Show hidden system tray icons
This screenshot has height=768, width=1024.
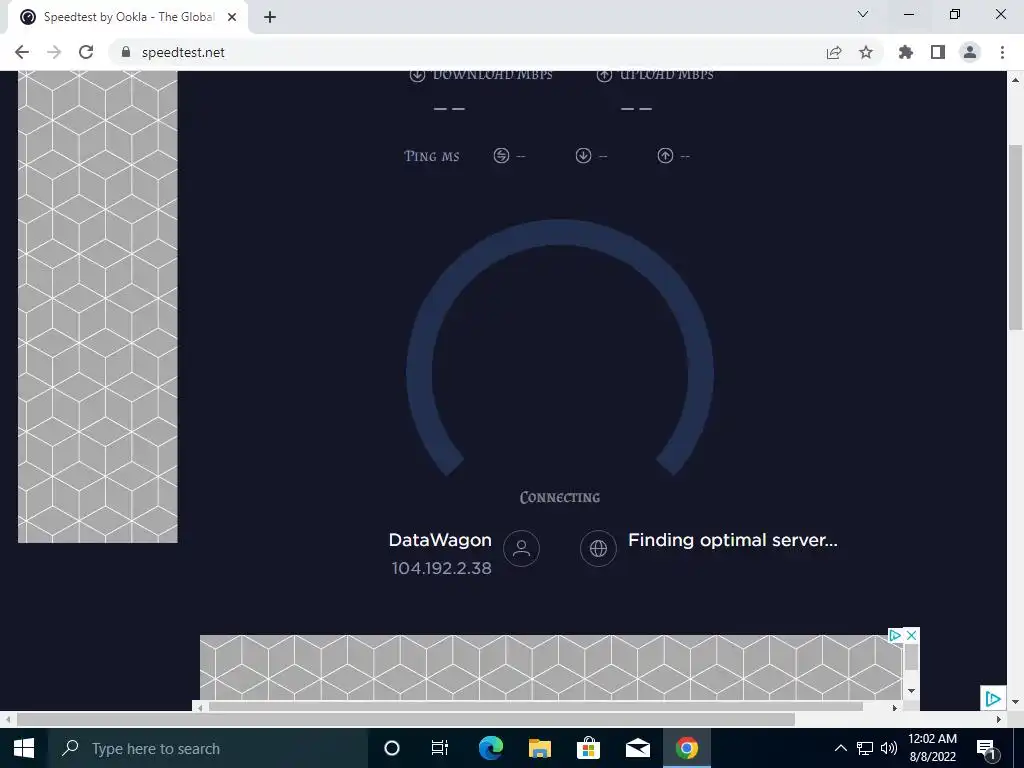coord(840,748)
